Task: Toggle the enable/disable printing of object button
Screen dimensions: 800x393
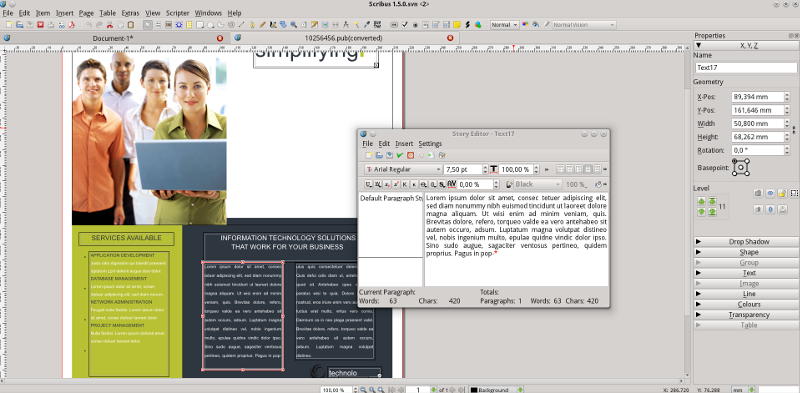Action: (782, 209)
